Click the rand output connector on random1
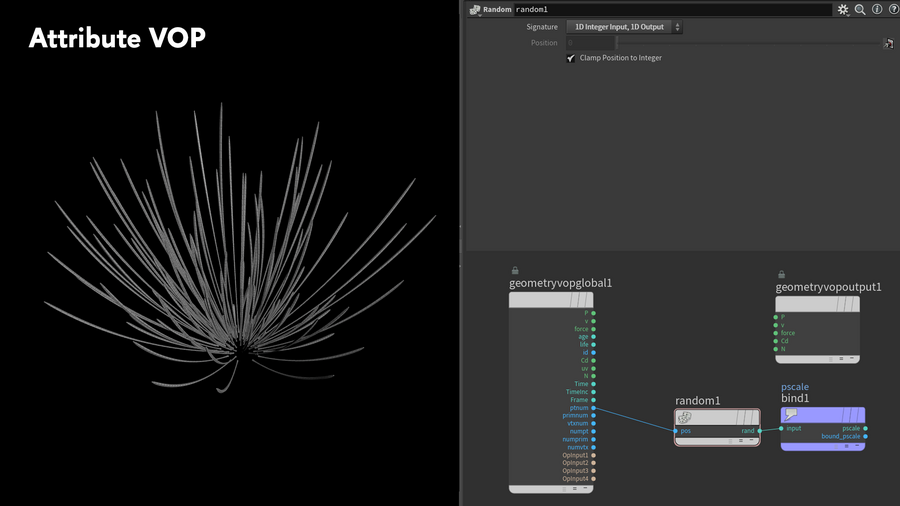Viewport: 900px width, 506px height. [x=759, y=431]
